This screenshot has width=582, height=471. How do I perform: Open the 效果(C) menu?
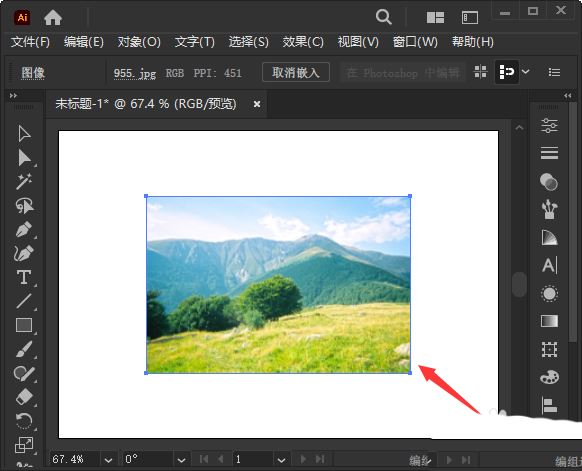[x=303, y=42]
